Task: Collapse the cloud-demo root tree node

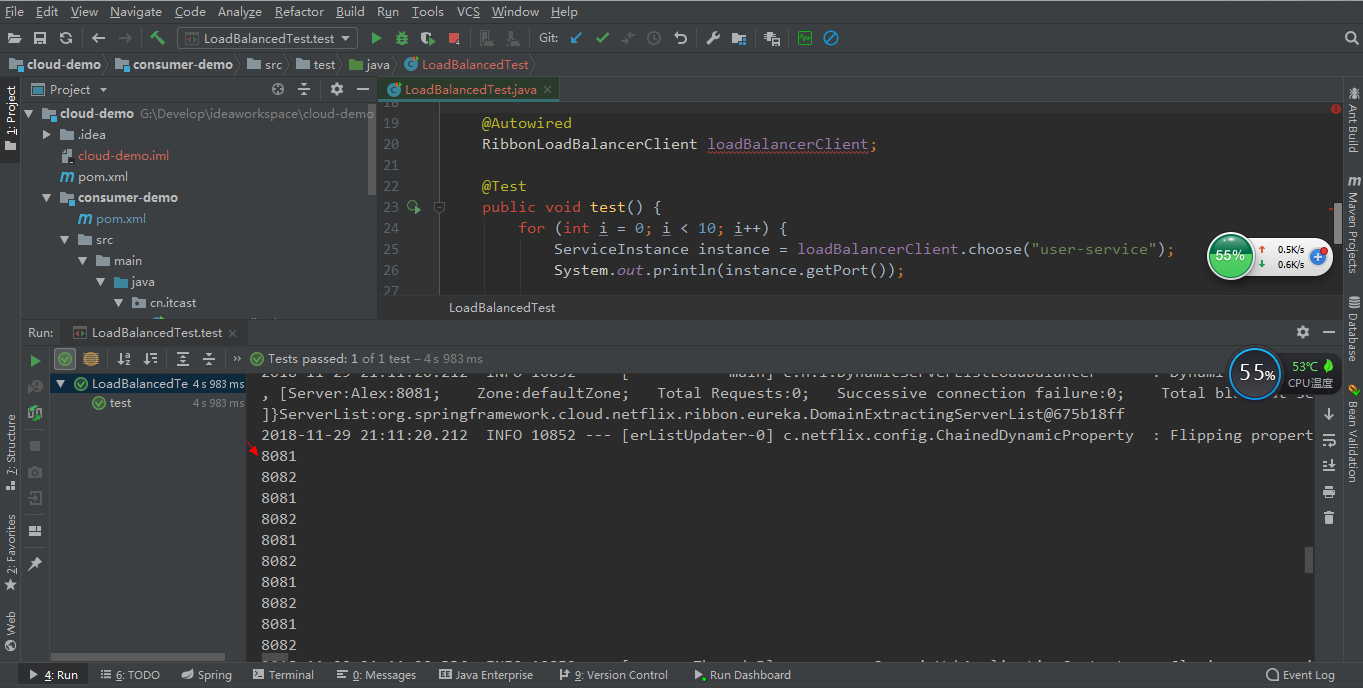Action: [29, 114]
